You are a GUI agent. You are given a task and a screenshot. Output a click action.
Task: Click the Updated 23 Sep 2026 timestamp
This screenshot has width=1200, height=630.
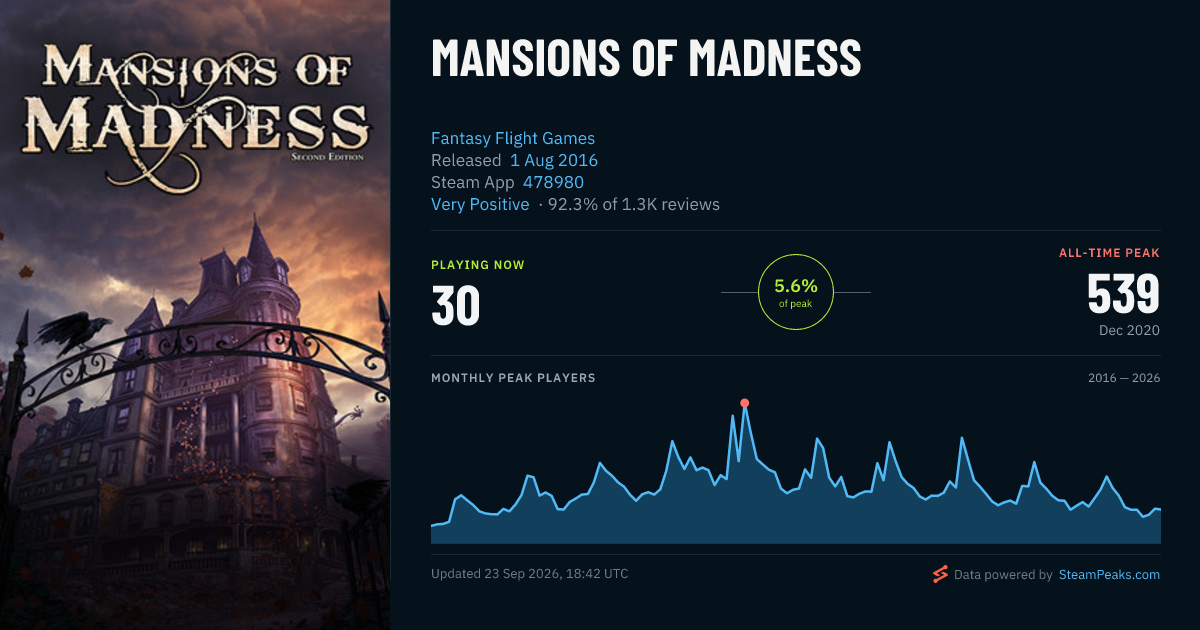click(x=530, y=574)
